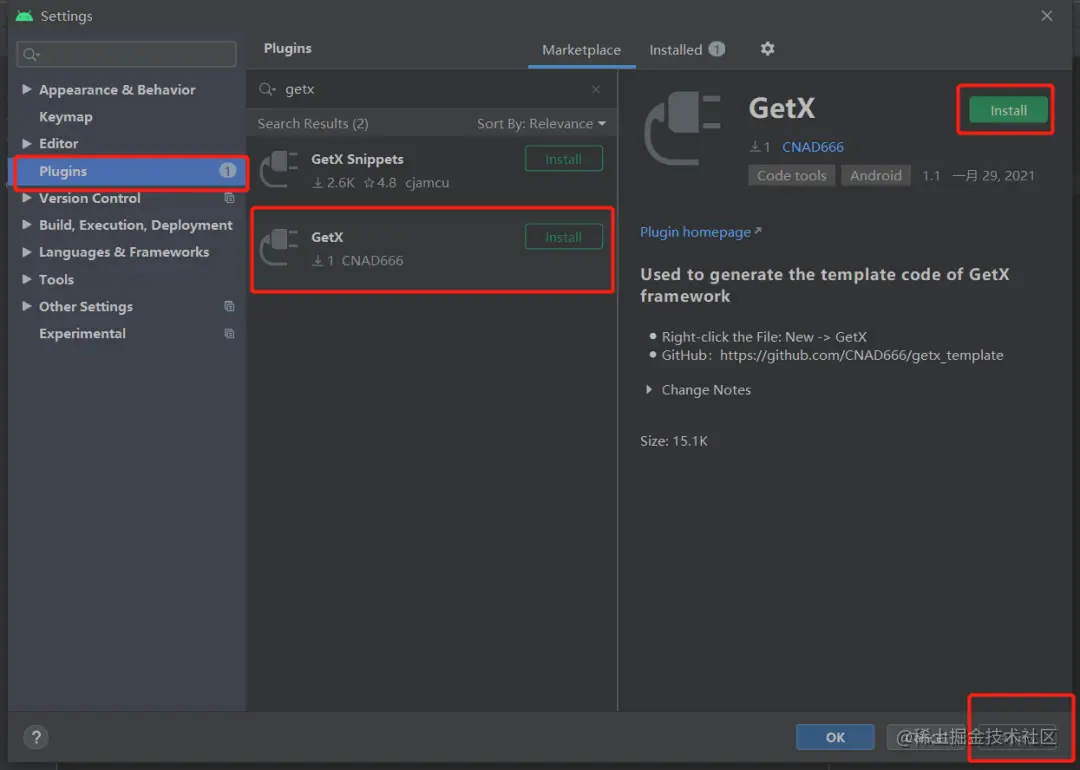Open the Sort By Relevance dropdown
The width and height of the screenshot is (1080, 770).
point(541,124)
